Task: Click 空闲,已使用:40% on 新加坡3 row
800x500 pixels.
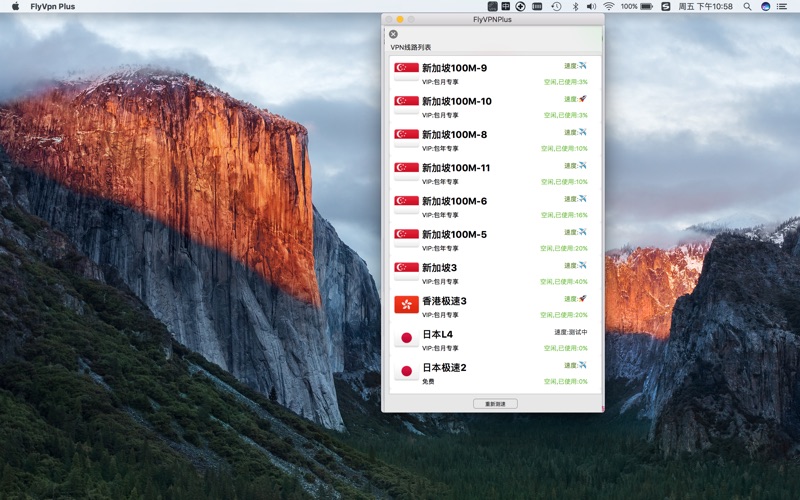Action: click(564, 282)
